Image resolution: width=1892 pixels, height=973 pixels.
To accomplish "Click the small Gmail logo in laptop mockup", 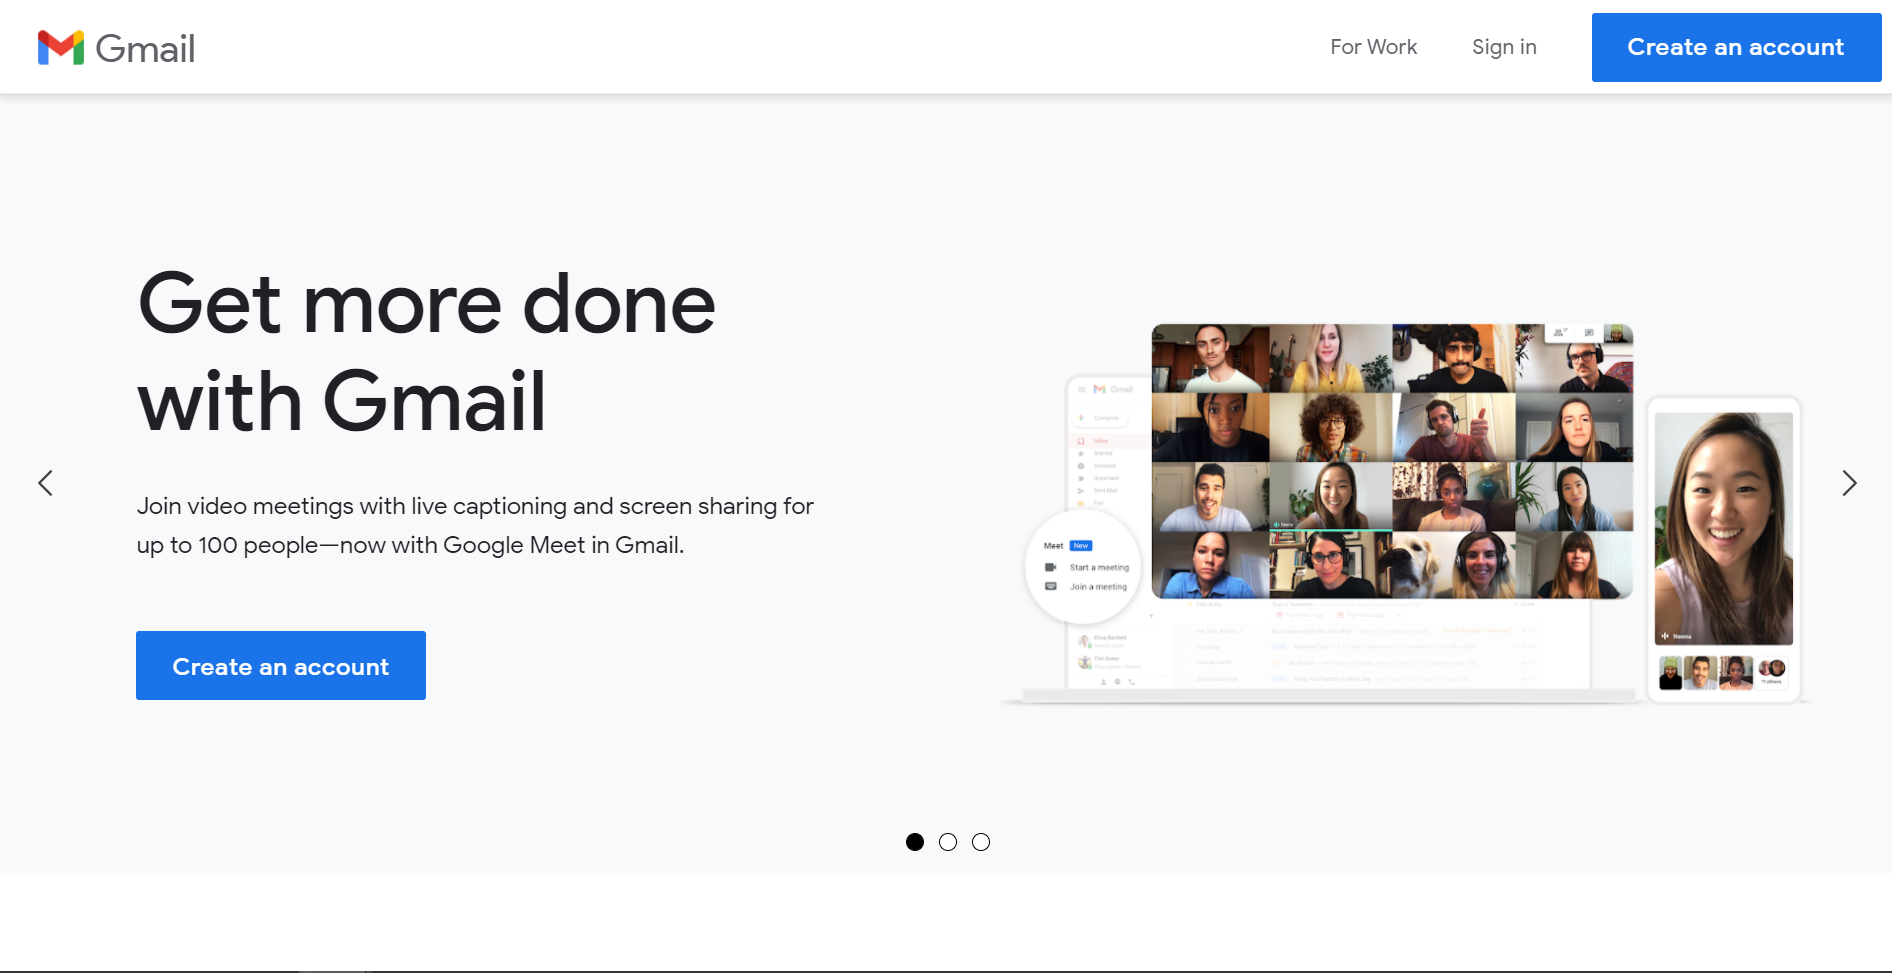I will 1100,389.
